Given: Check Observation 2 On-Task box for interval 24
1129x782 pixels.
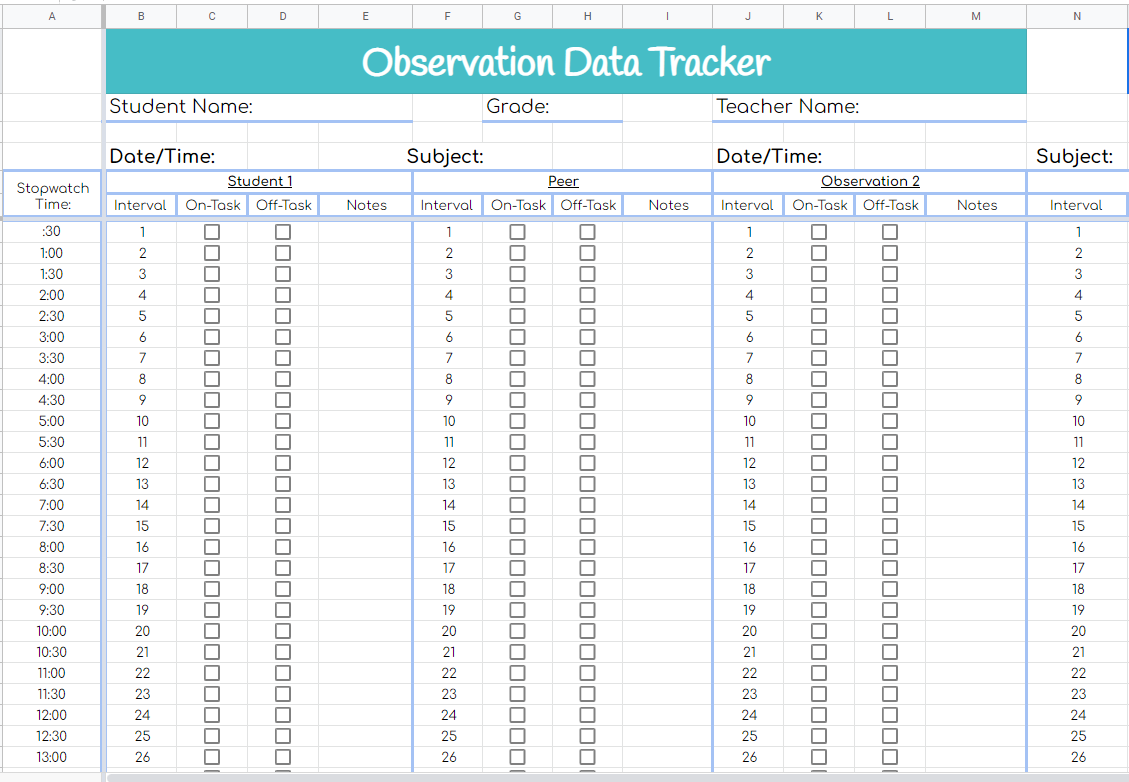Looking at the screenshot, I should point(819,715).
